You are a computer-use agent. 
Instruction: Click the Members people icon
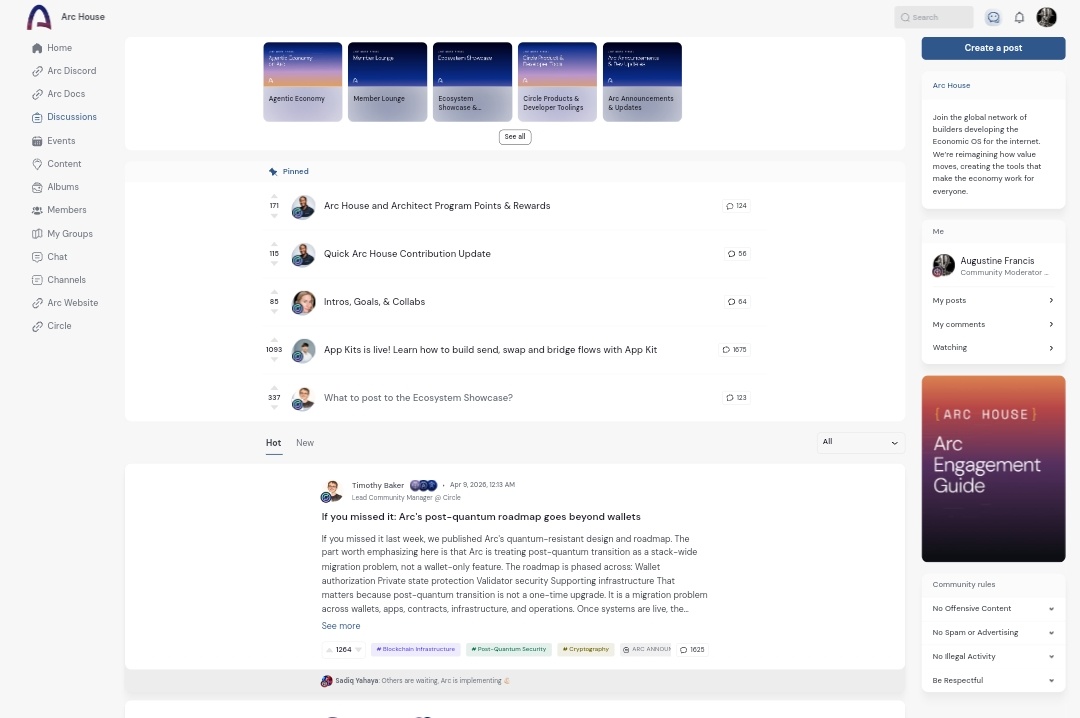click(37, 210)
